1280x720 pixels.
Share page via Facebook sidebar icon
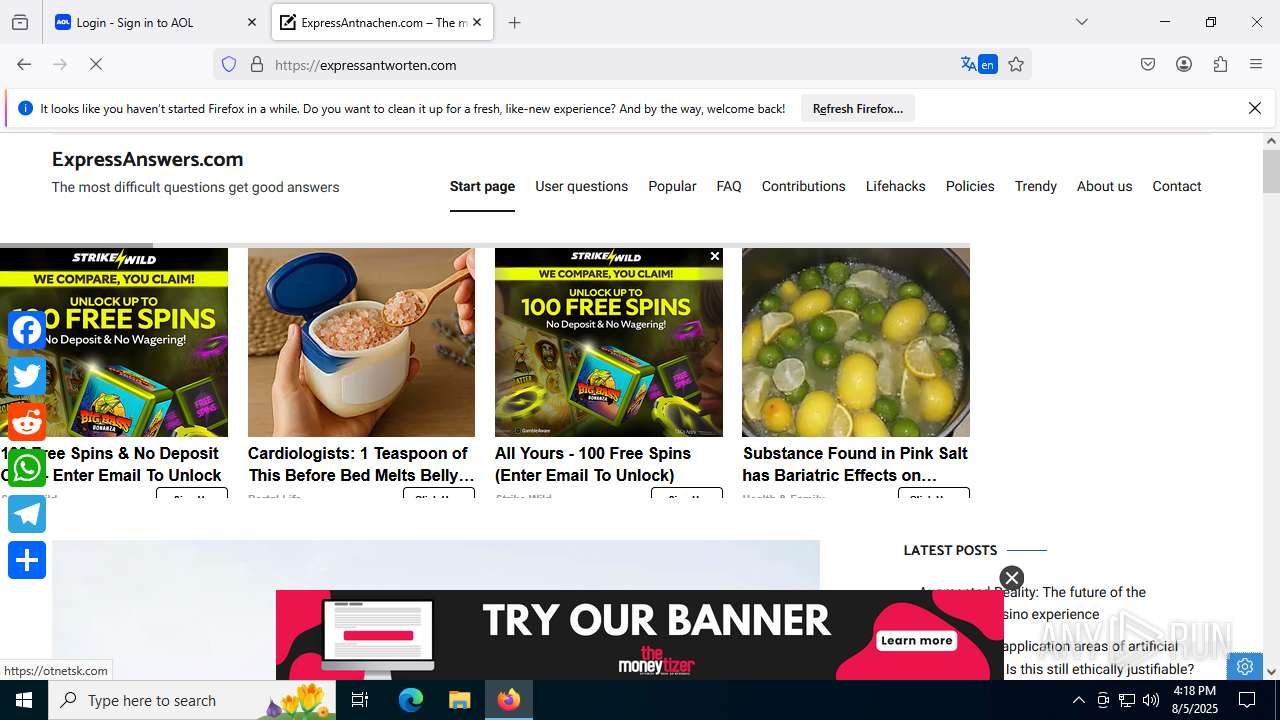27,330
